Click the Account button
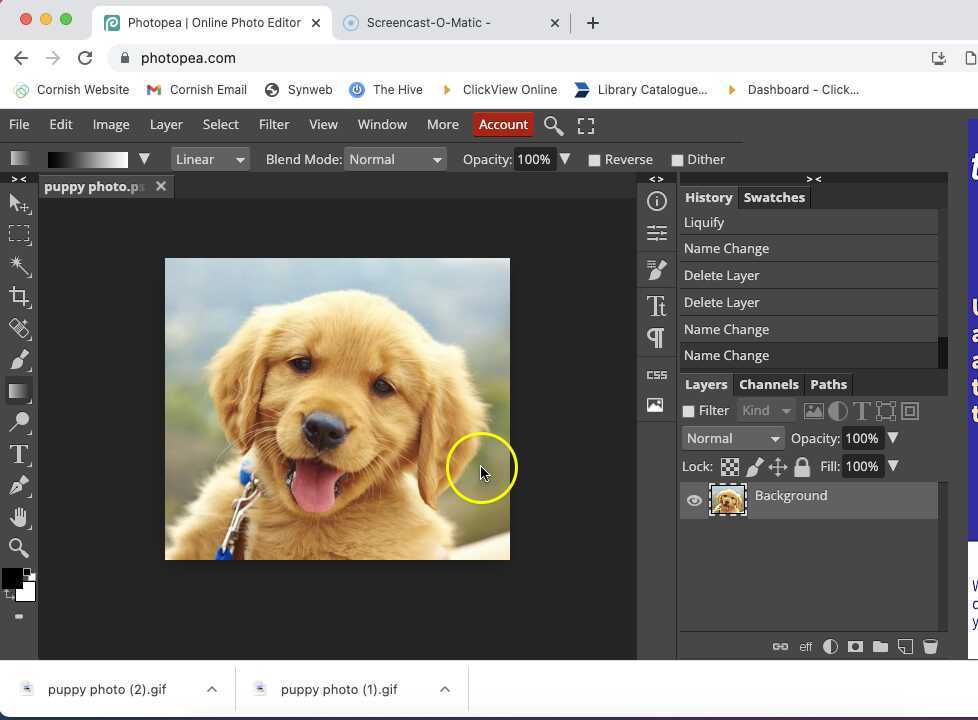978x720 pixels. [x=503, y=124]
